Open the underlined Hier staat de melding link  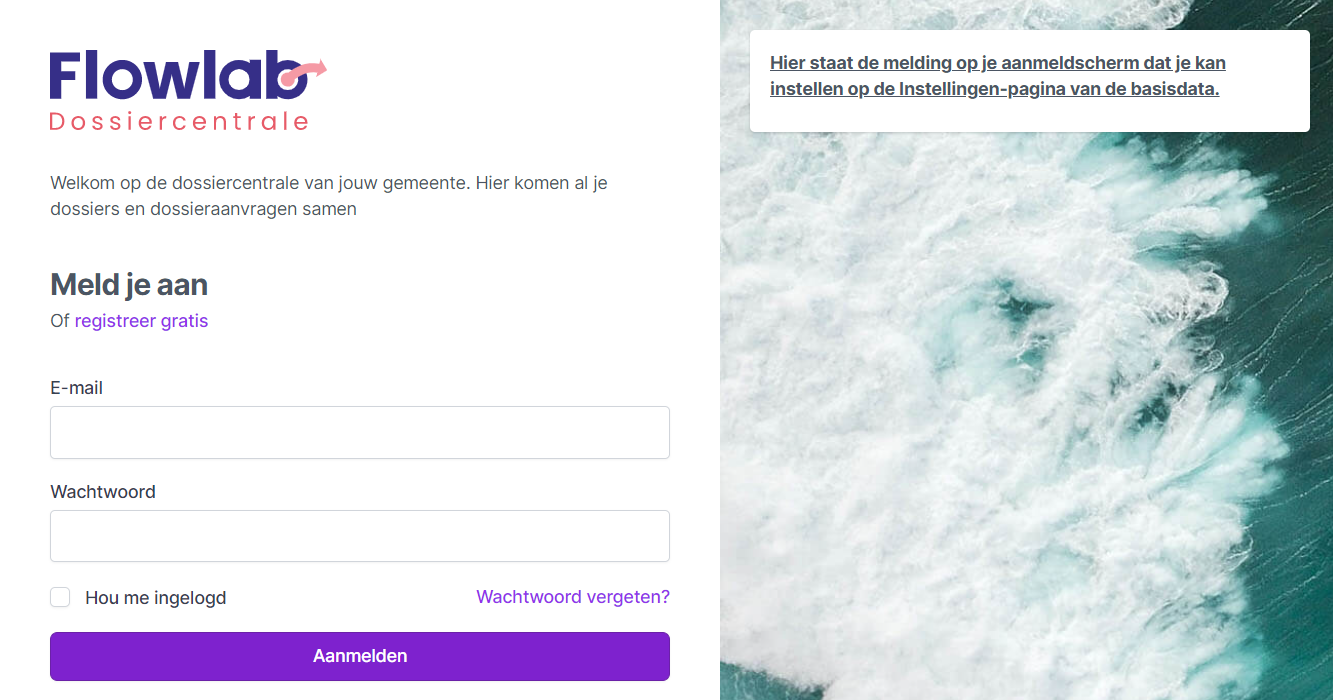pyautogui.click(x=998, y=76)
